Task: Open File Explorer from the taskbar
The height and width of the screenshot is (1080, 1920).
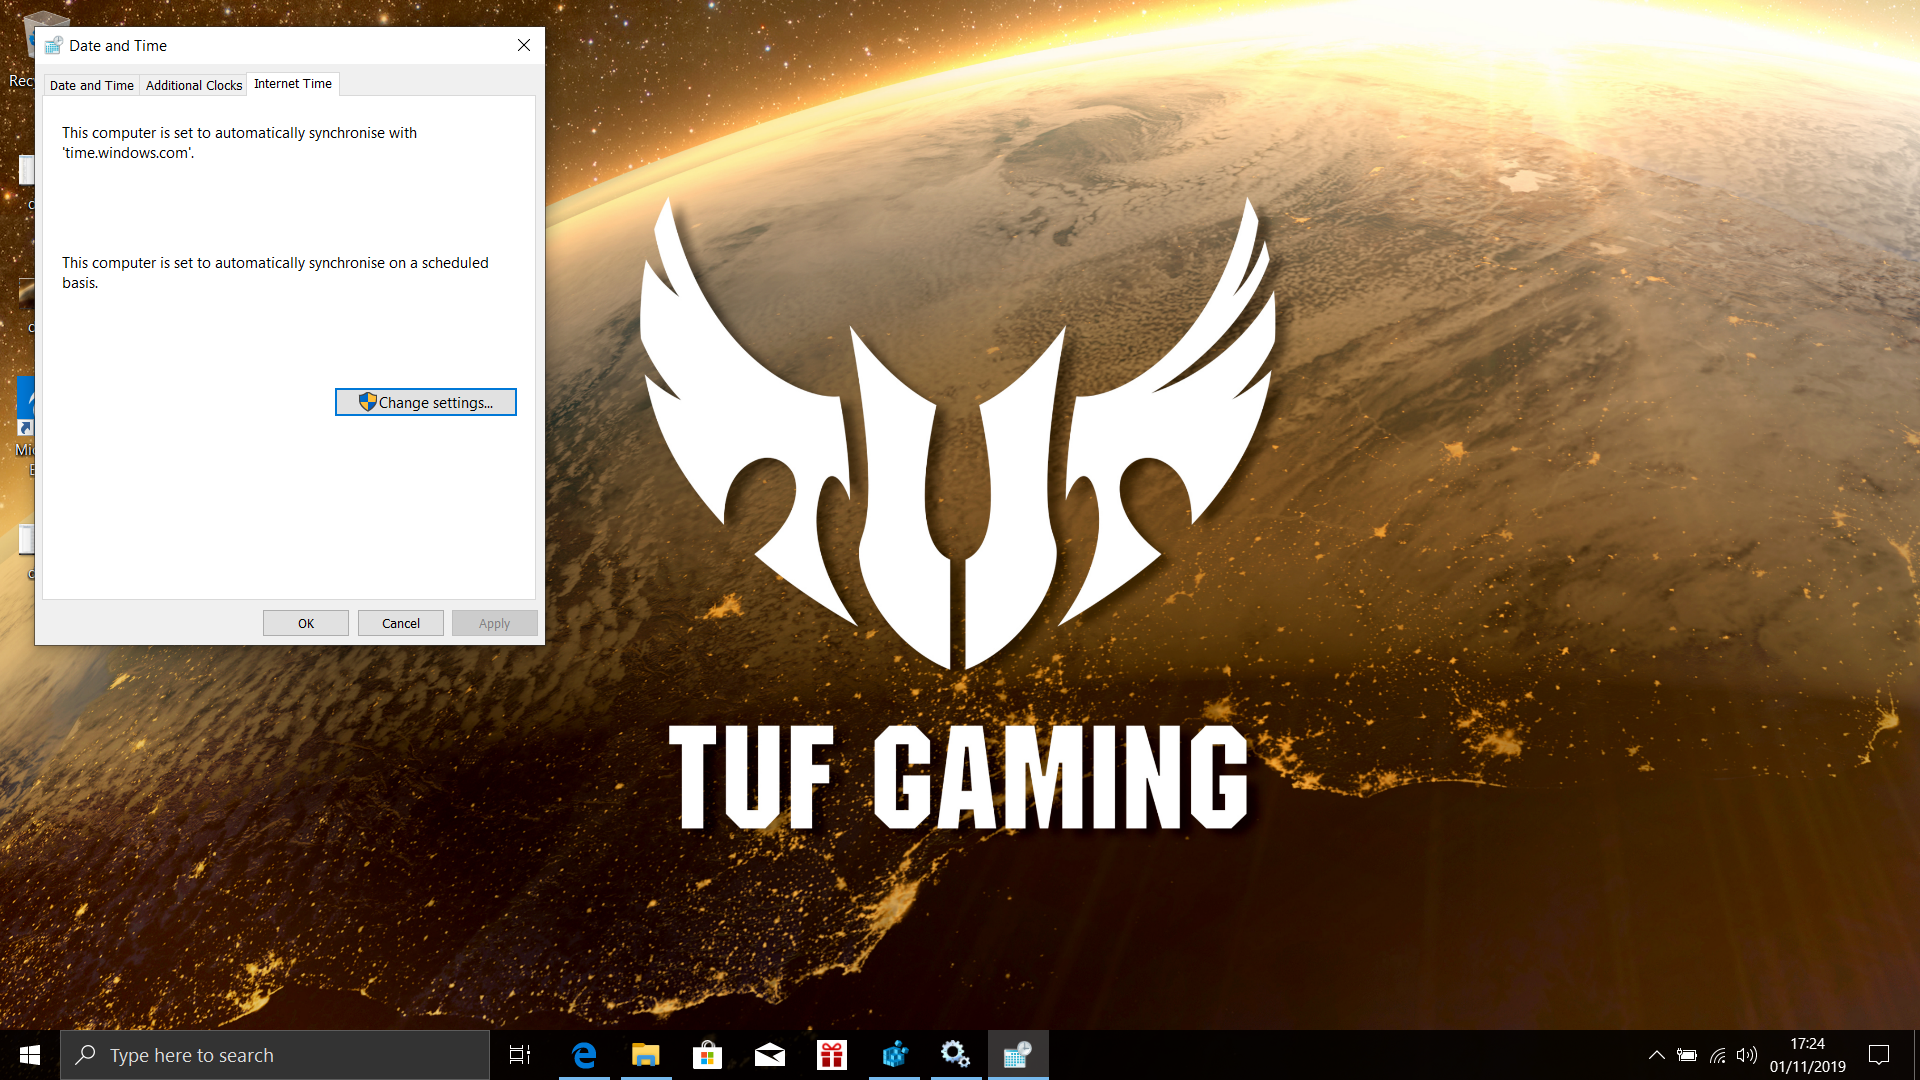Action: 646,1055
